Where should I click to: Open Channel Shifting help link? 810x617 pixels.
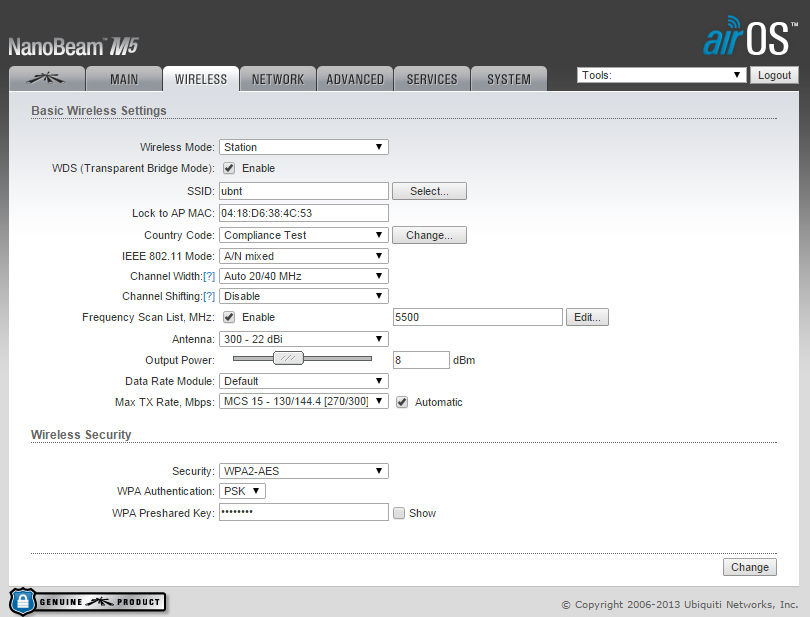pyautogui.click(x=209, y=297)
